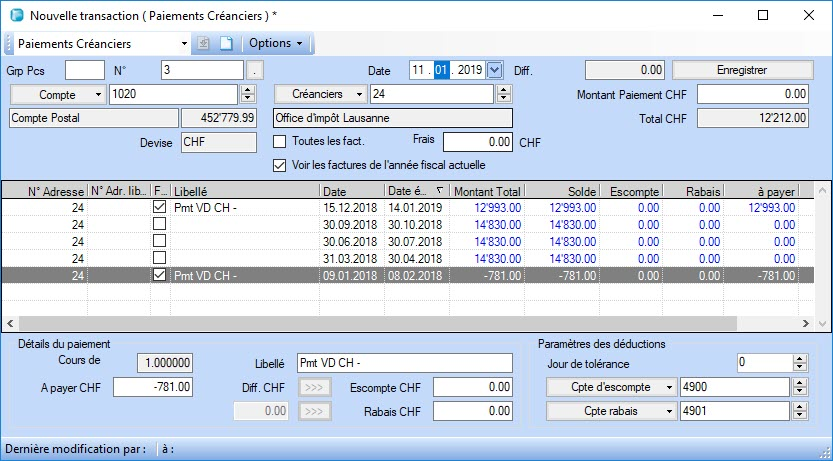The width and height of the screenshot is (833, 461).
Task: Click the small dot button next to N° field
Action: coord(256,70)
